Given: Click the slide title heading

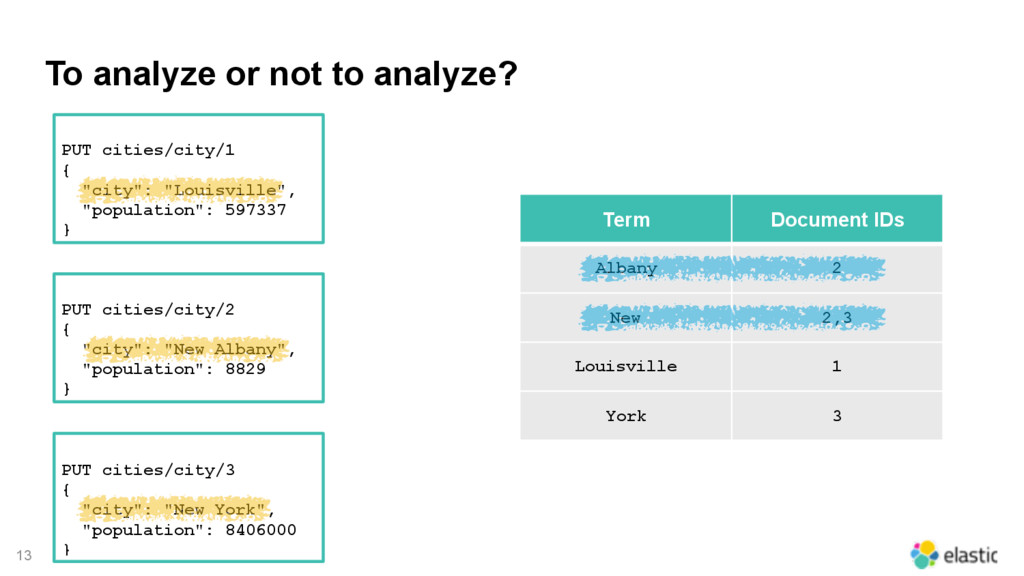Looking at the screenshot, I should tap(281, 73).
